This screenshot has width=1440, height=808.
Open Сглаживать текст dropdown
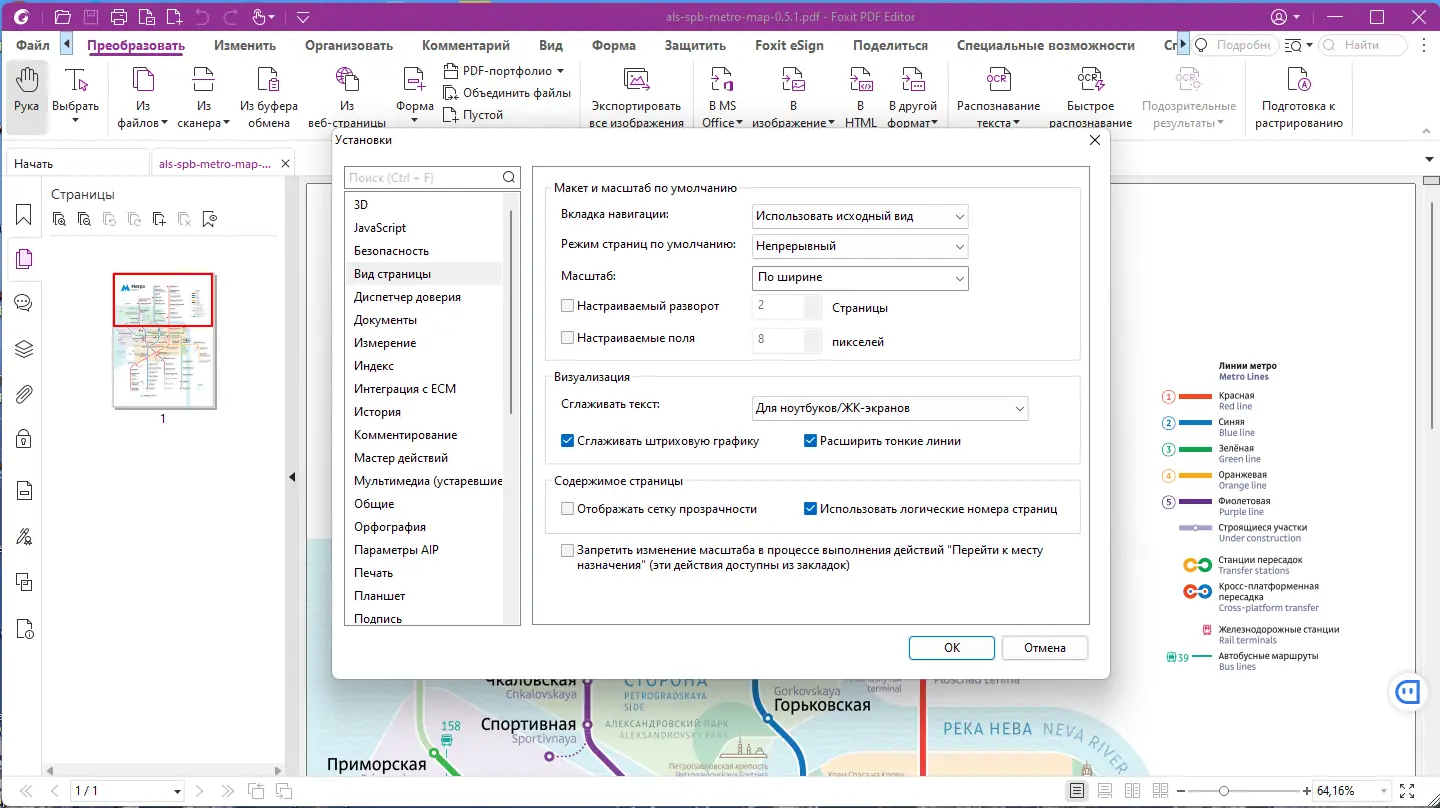[x=890, y=408]
